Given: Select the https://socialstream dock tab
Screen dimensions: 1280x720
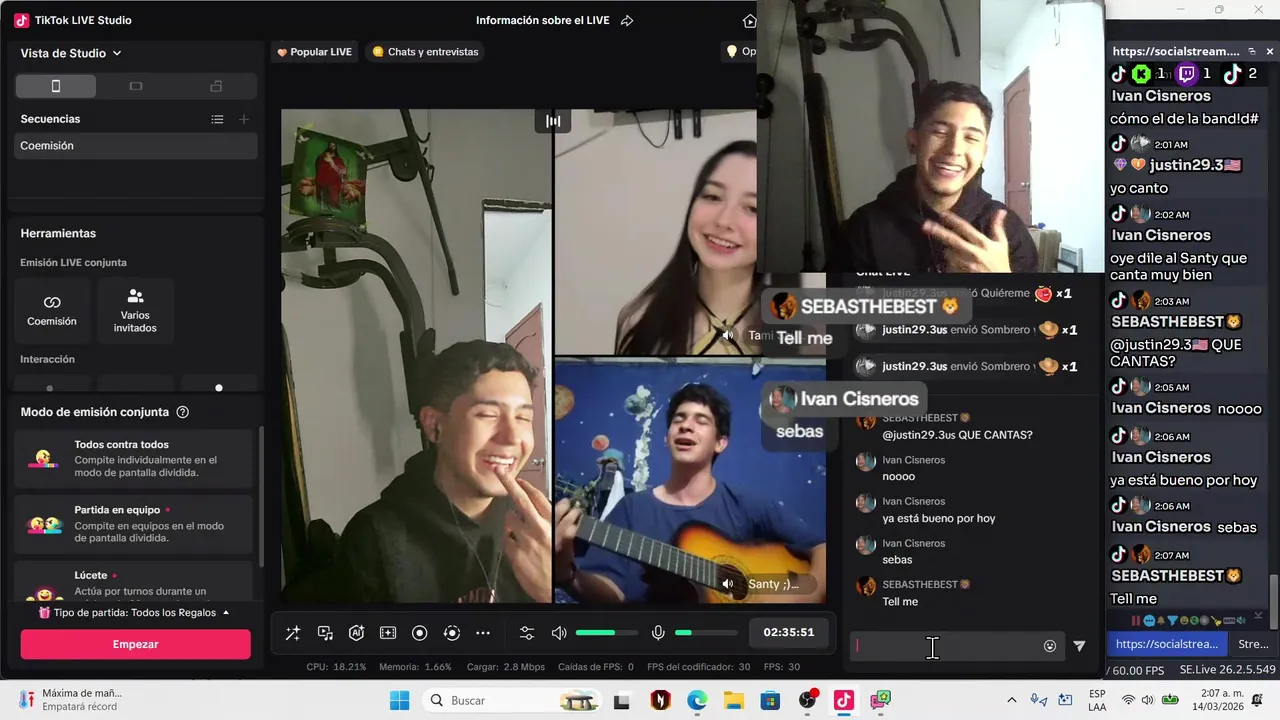Looking at the screenshot, I should (x=1167, y=644).
